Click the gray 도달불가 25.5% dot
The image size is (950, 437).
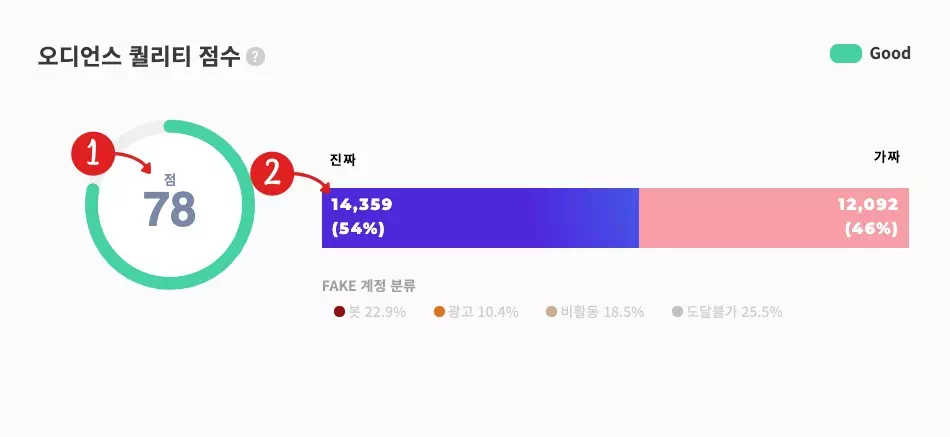pyautogui.click(x=677, y=312)
